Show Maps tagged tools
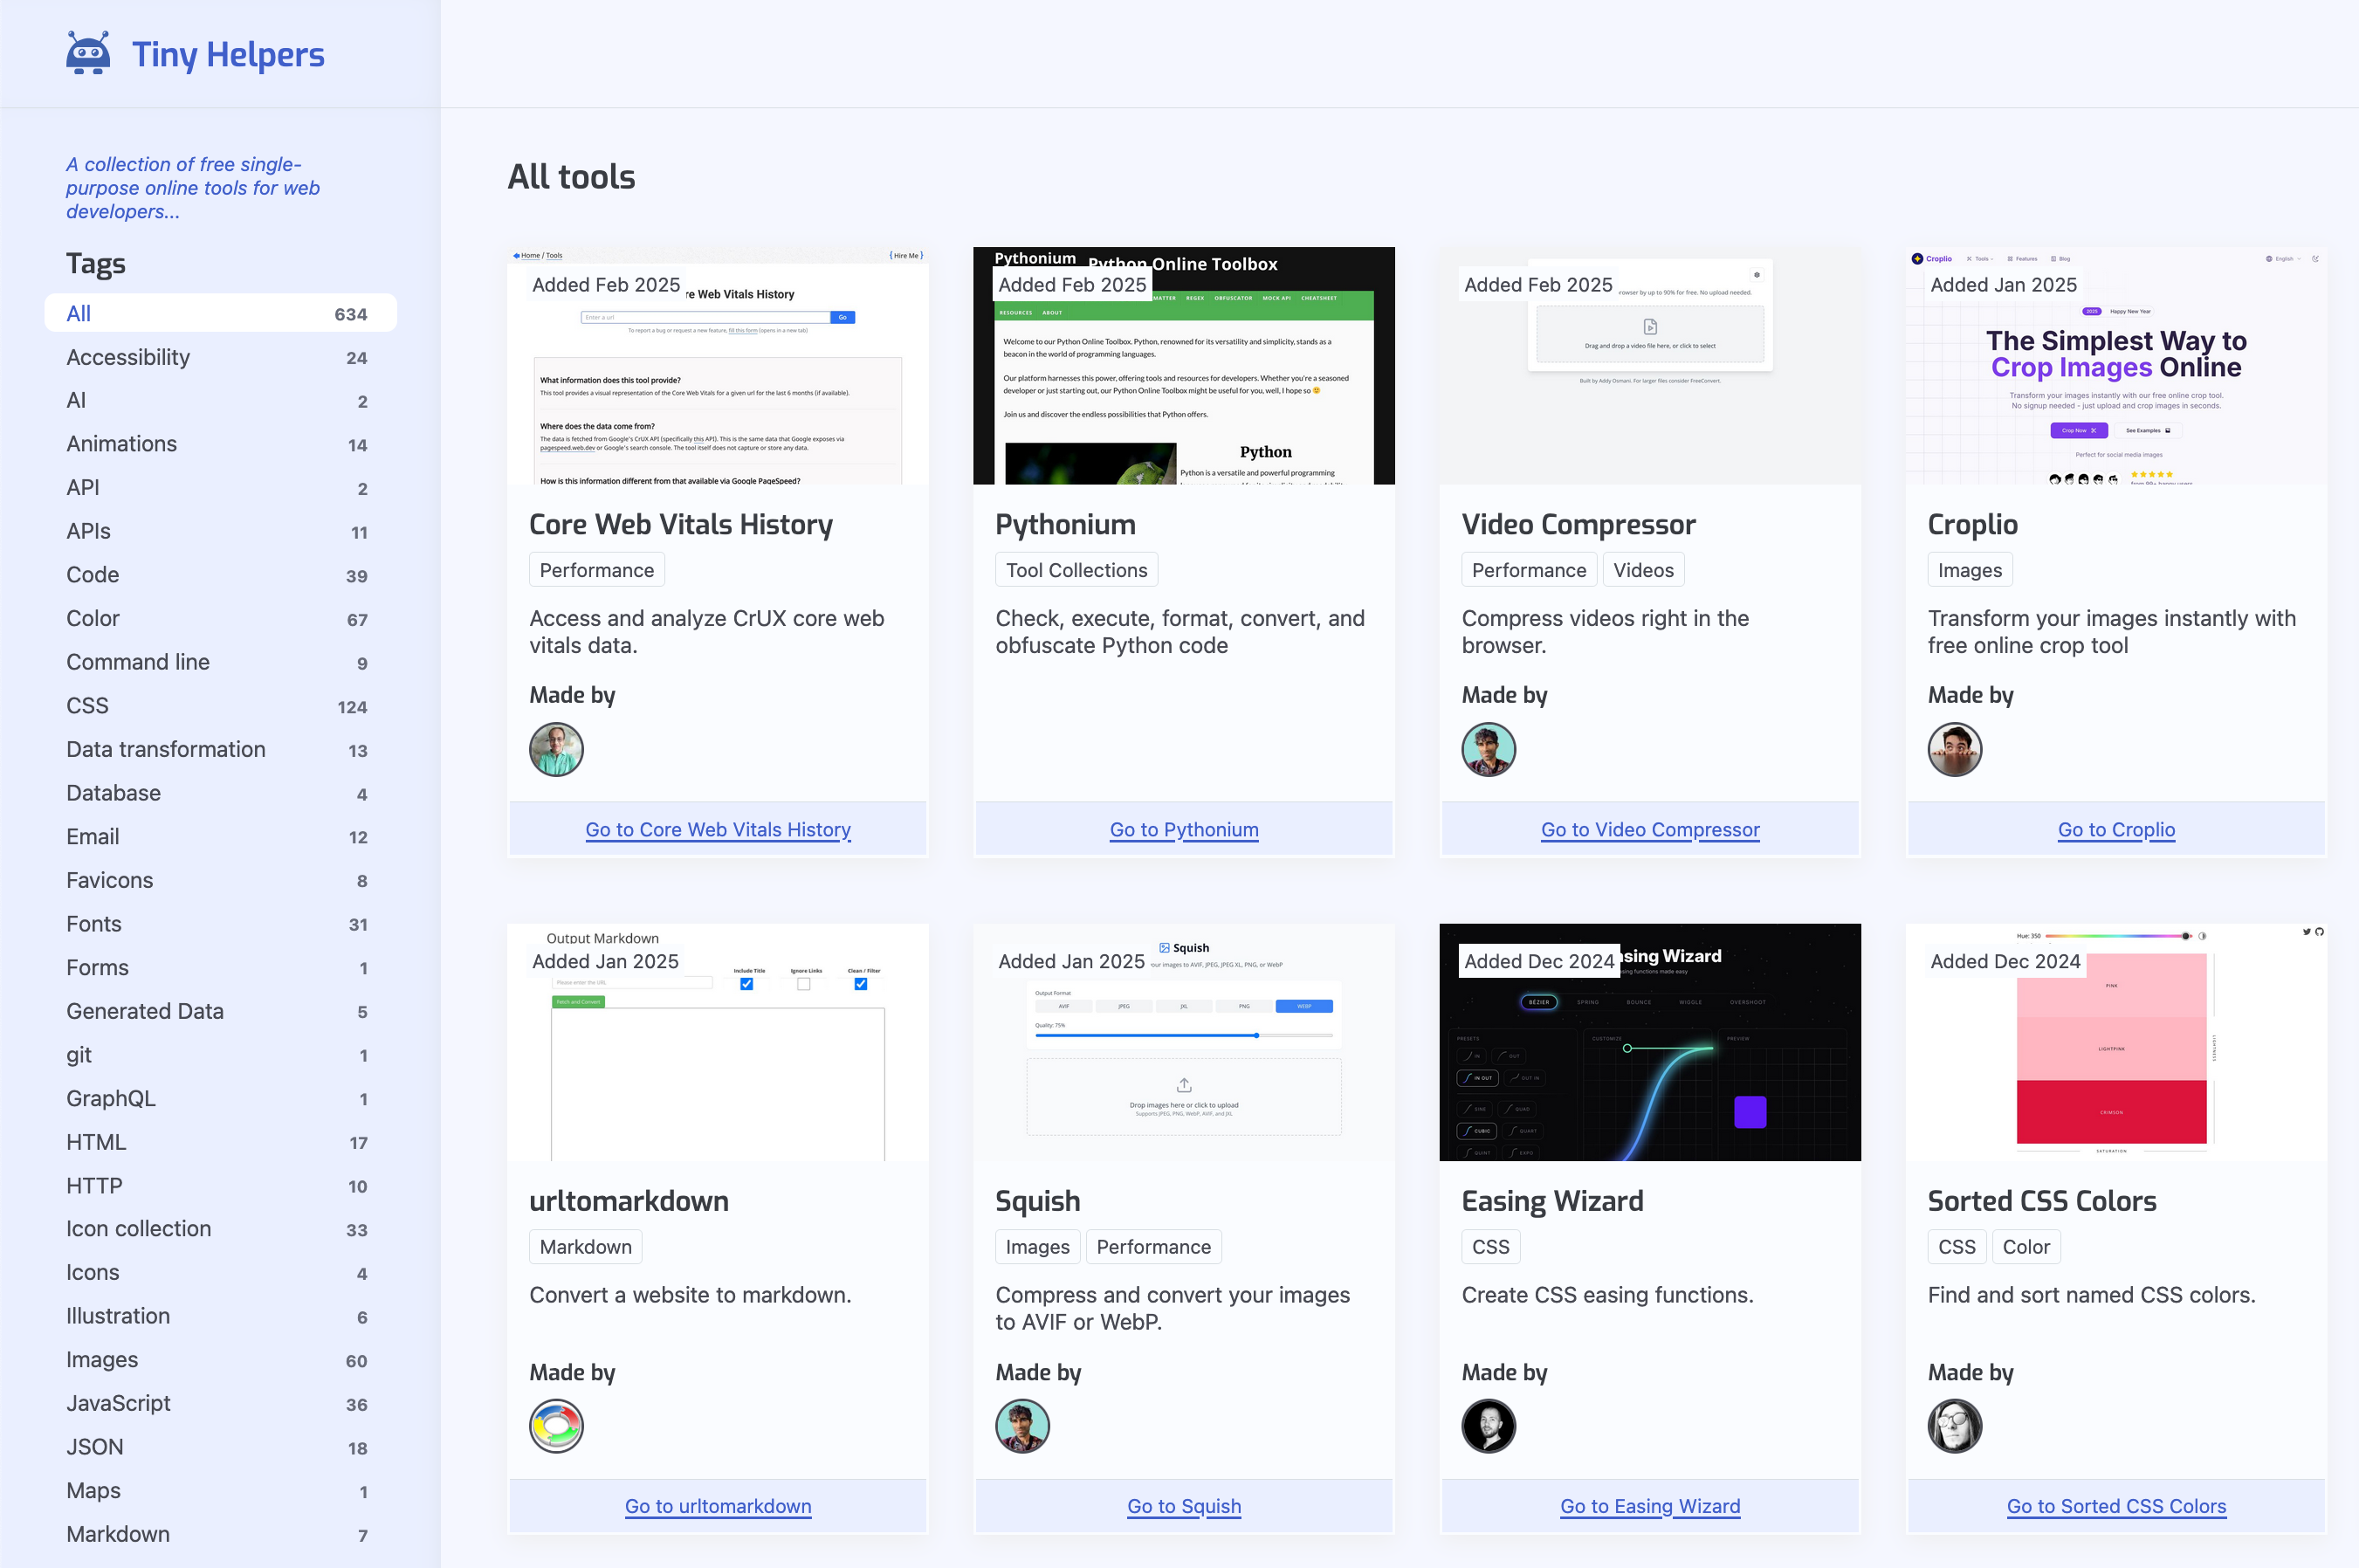The height and width of the screenshot is (1568, 2359). [x=220, y=1491]
